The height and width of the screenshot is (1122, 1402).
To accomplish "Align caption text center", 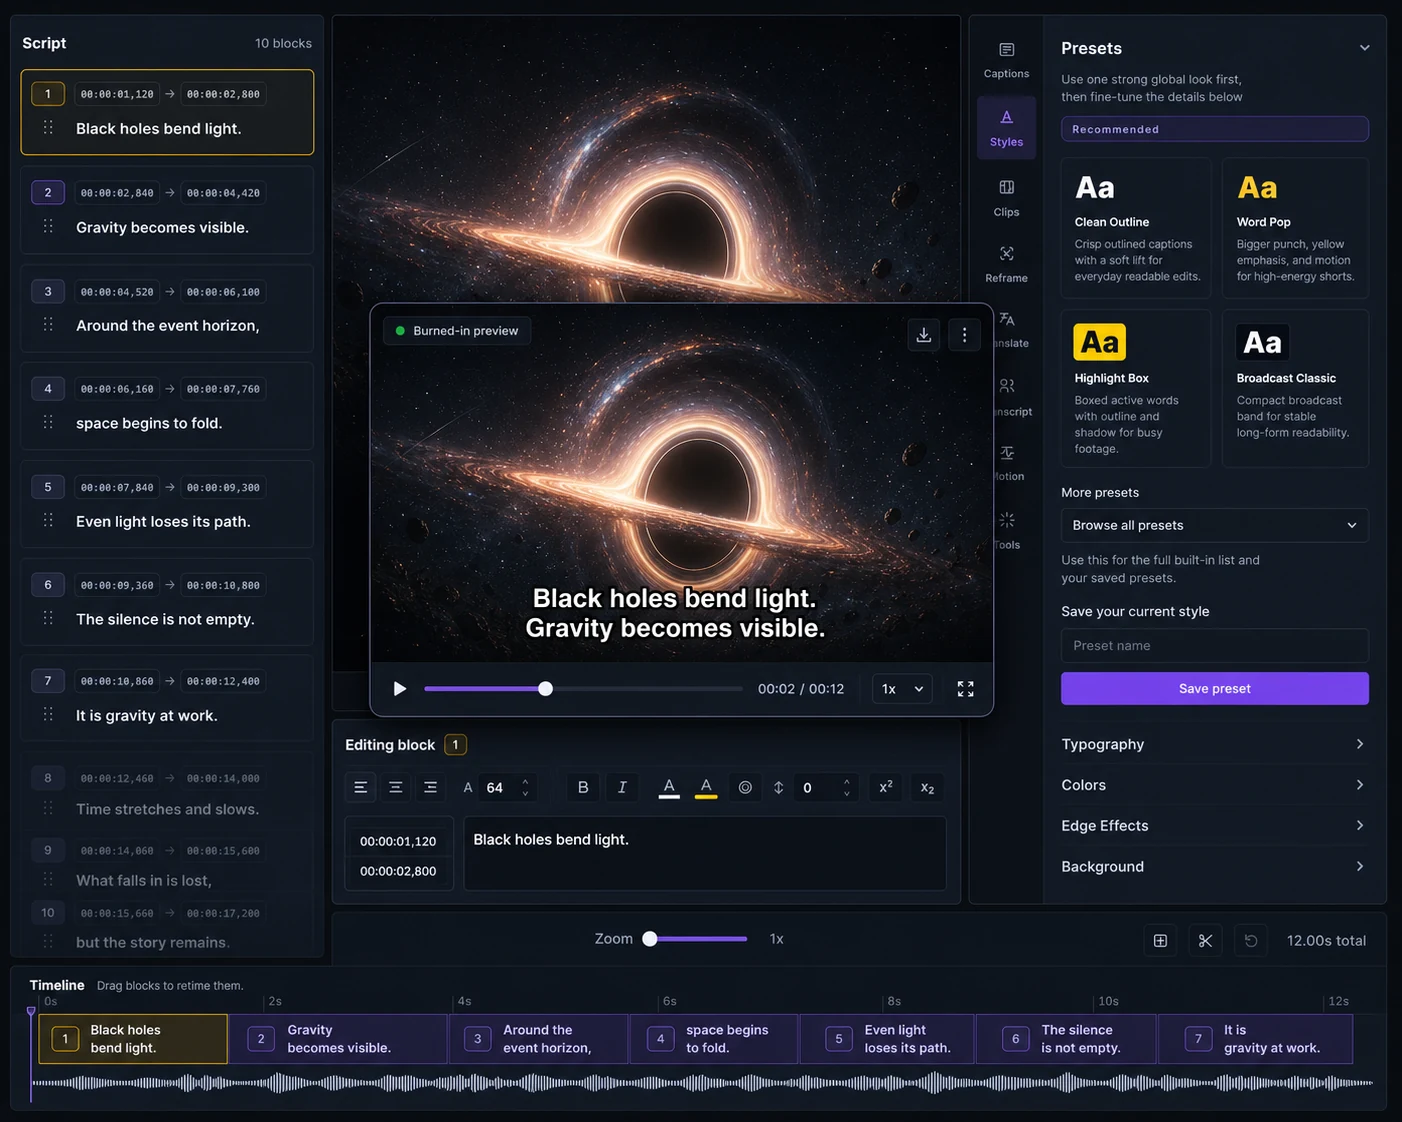I will (396, 788).
